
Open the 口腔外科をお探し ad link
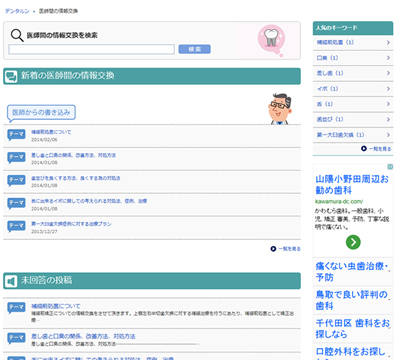350,353
